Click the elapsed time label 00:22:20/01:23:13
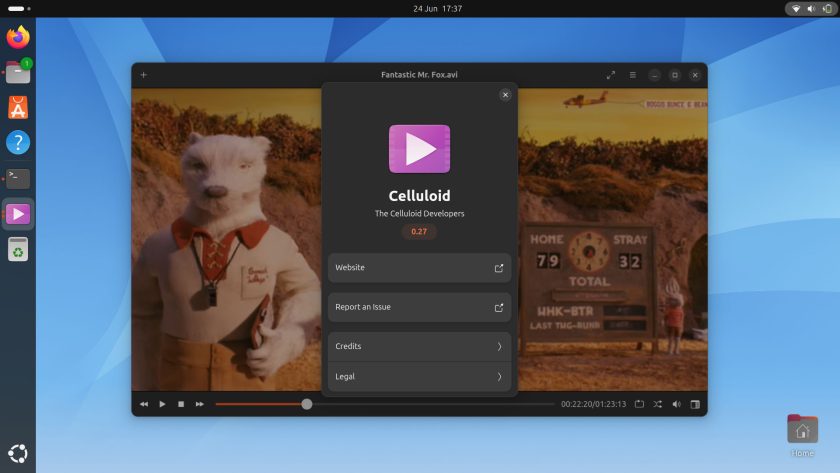This screenshot has height=473, width=840. tap(594, 404)
